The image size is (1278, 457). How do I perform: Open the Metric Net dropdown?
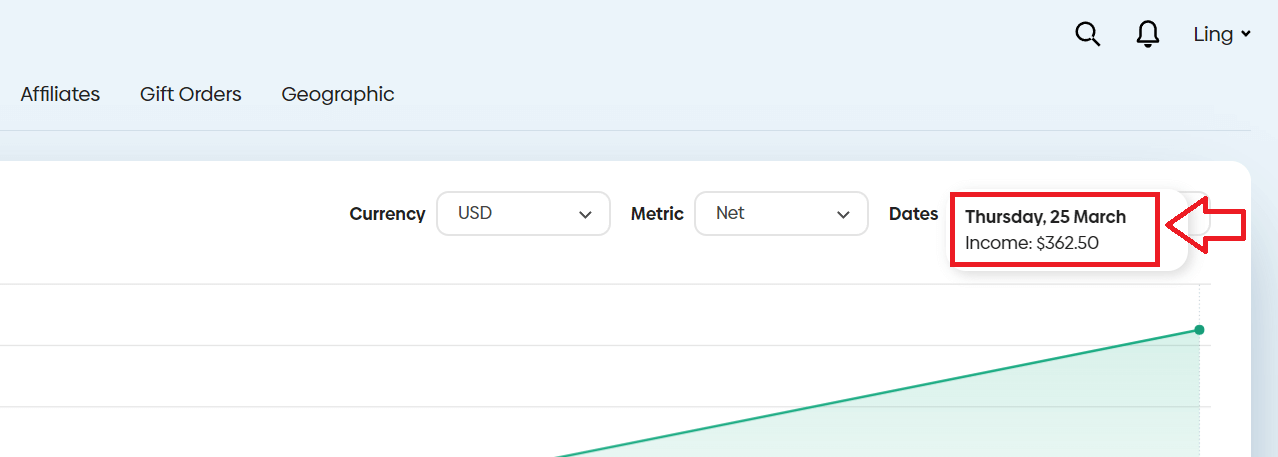click(781, 214)
